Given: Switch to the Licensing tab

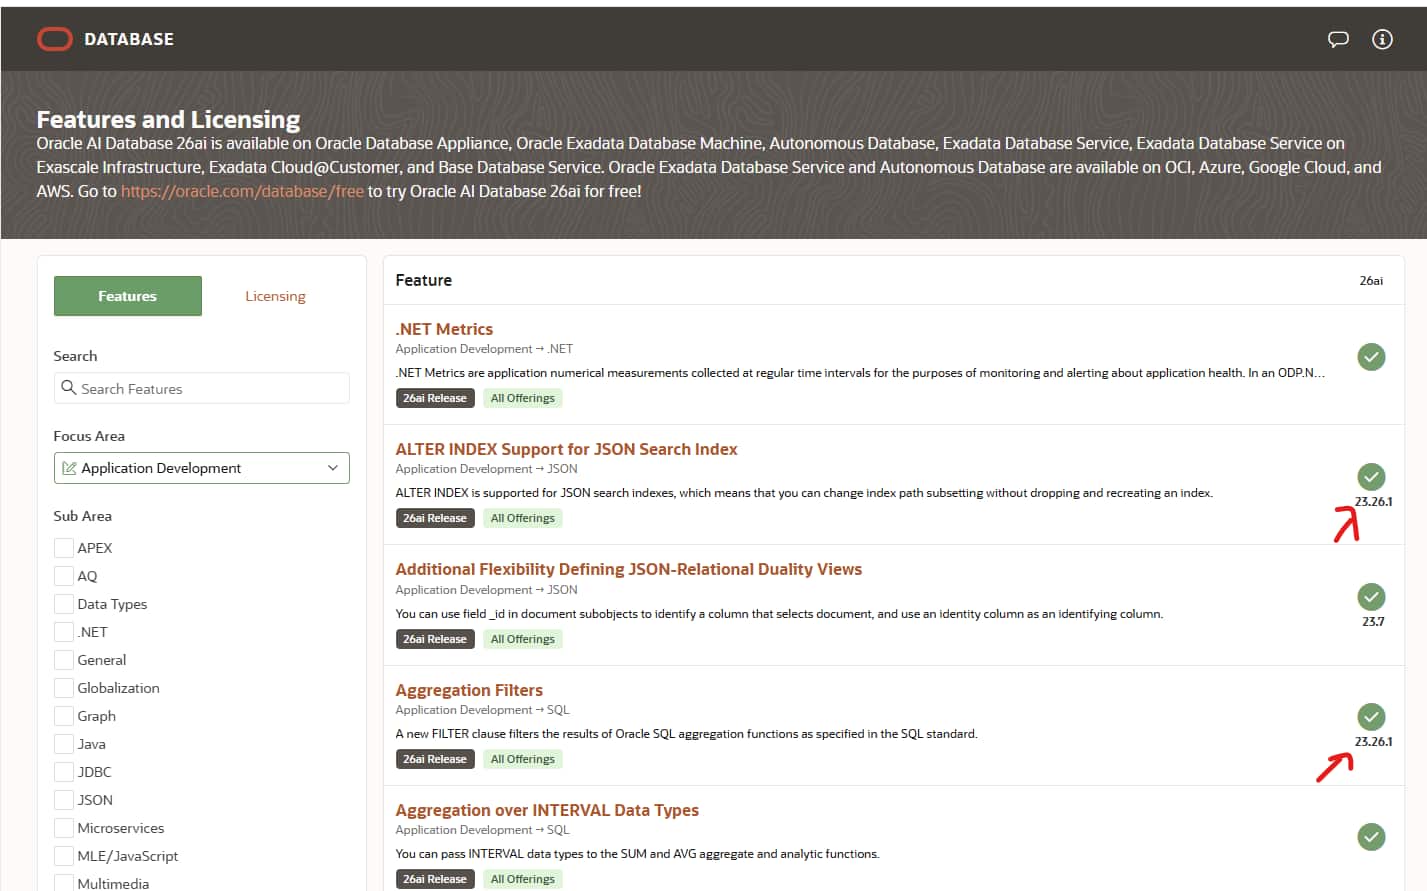Looking at the screenshot, I should [x=275, y=296].
